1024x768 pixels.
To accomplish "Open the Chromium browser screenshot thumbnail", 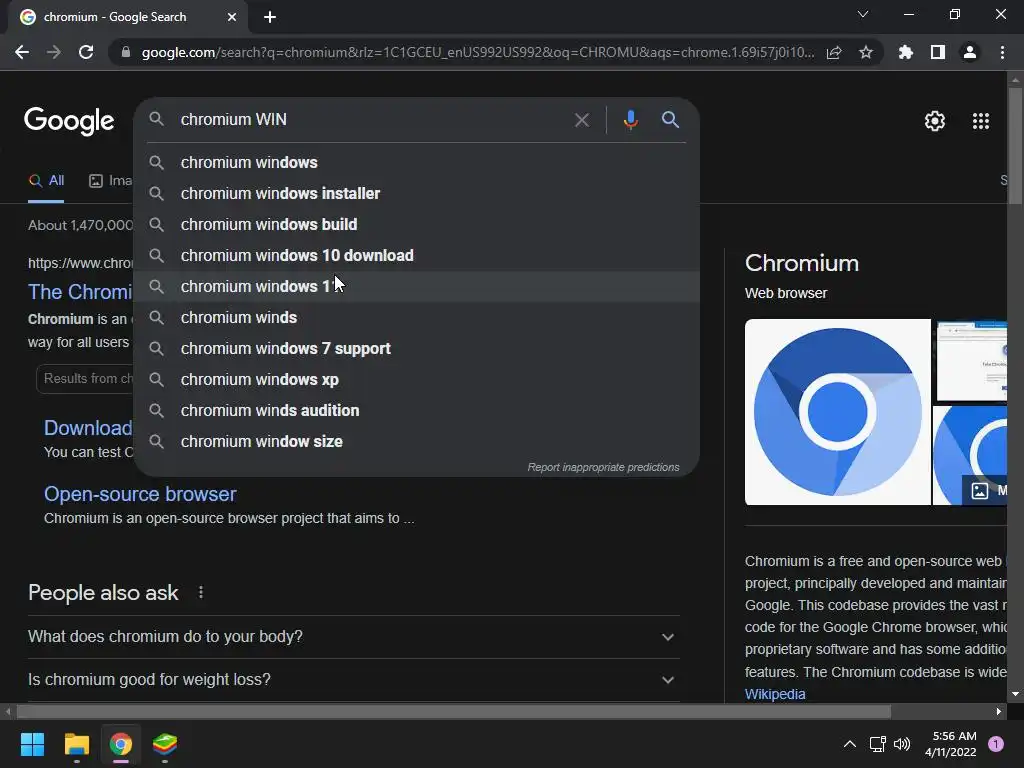I will [x=970, y=361].
